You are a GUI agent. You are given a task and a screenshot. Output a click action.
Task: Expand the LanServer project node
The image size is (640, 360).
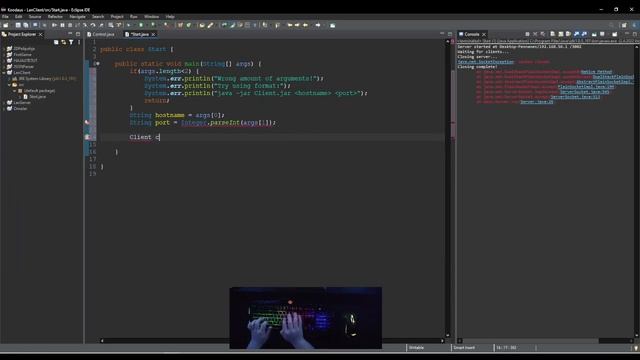[x=4, y=103]
